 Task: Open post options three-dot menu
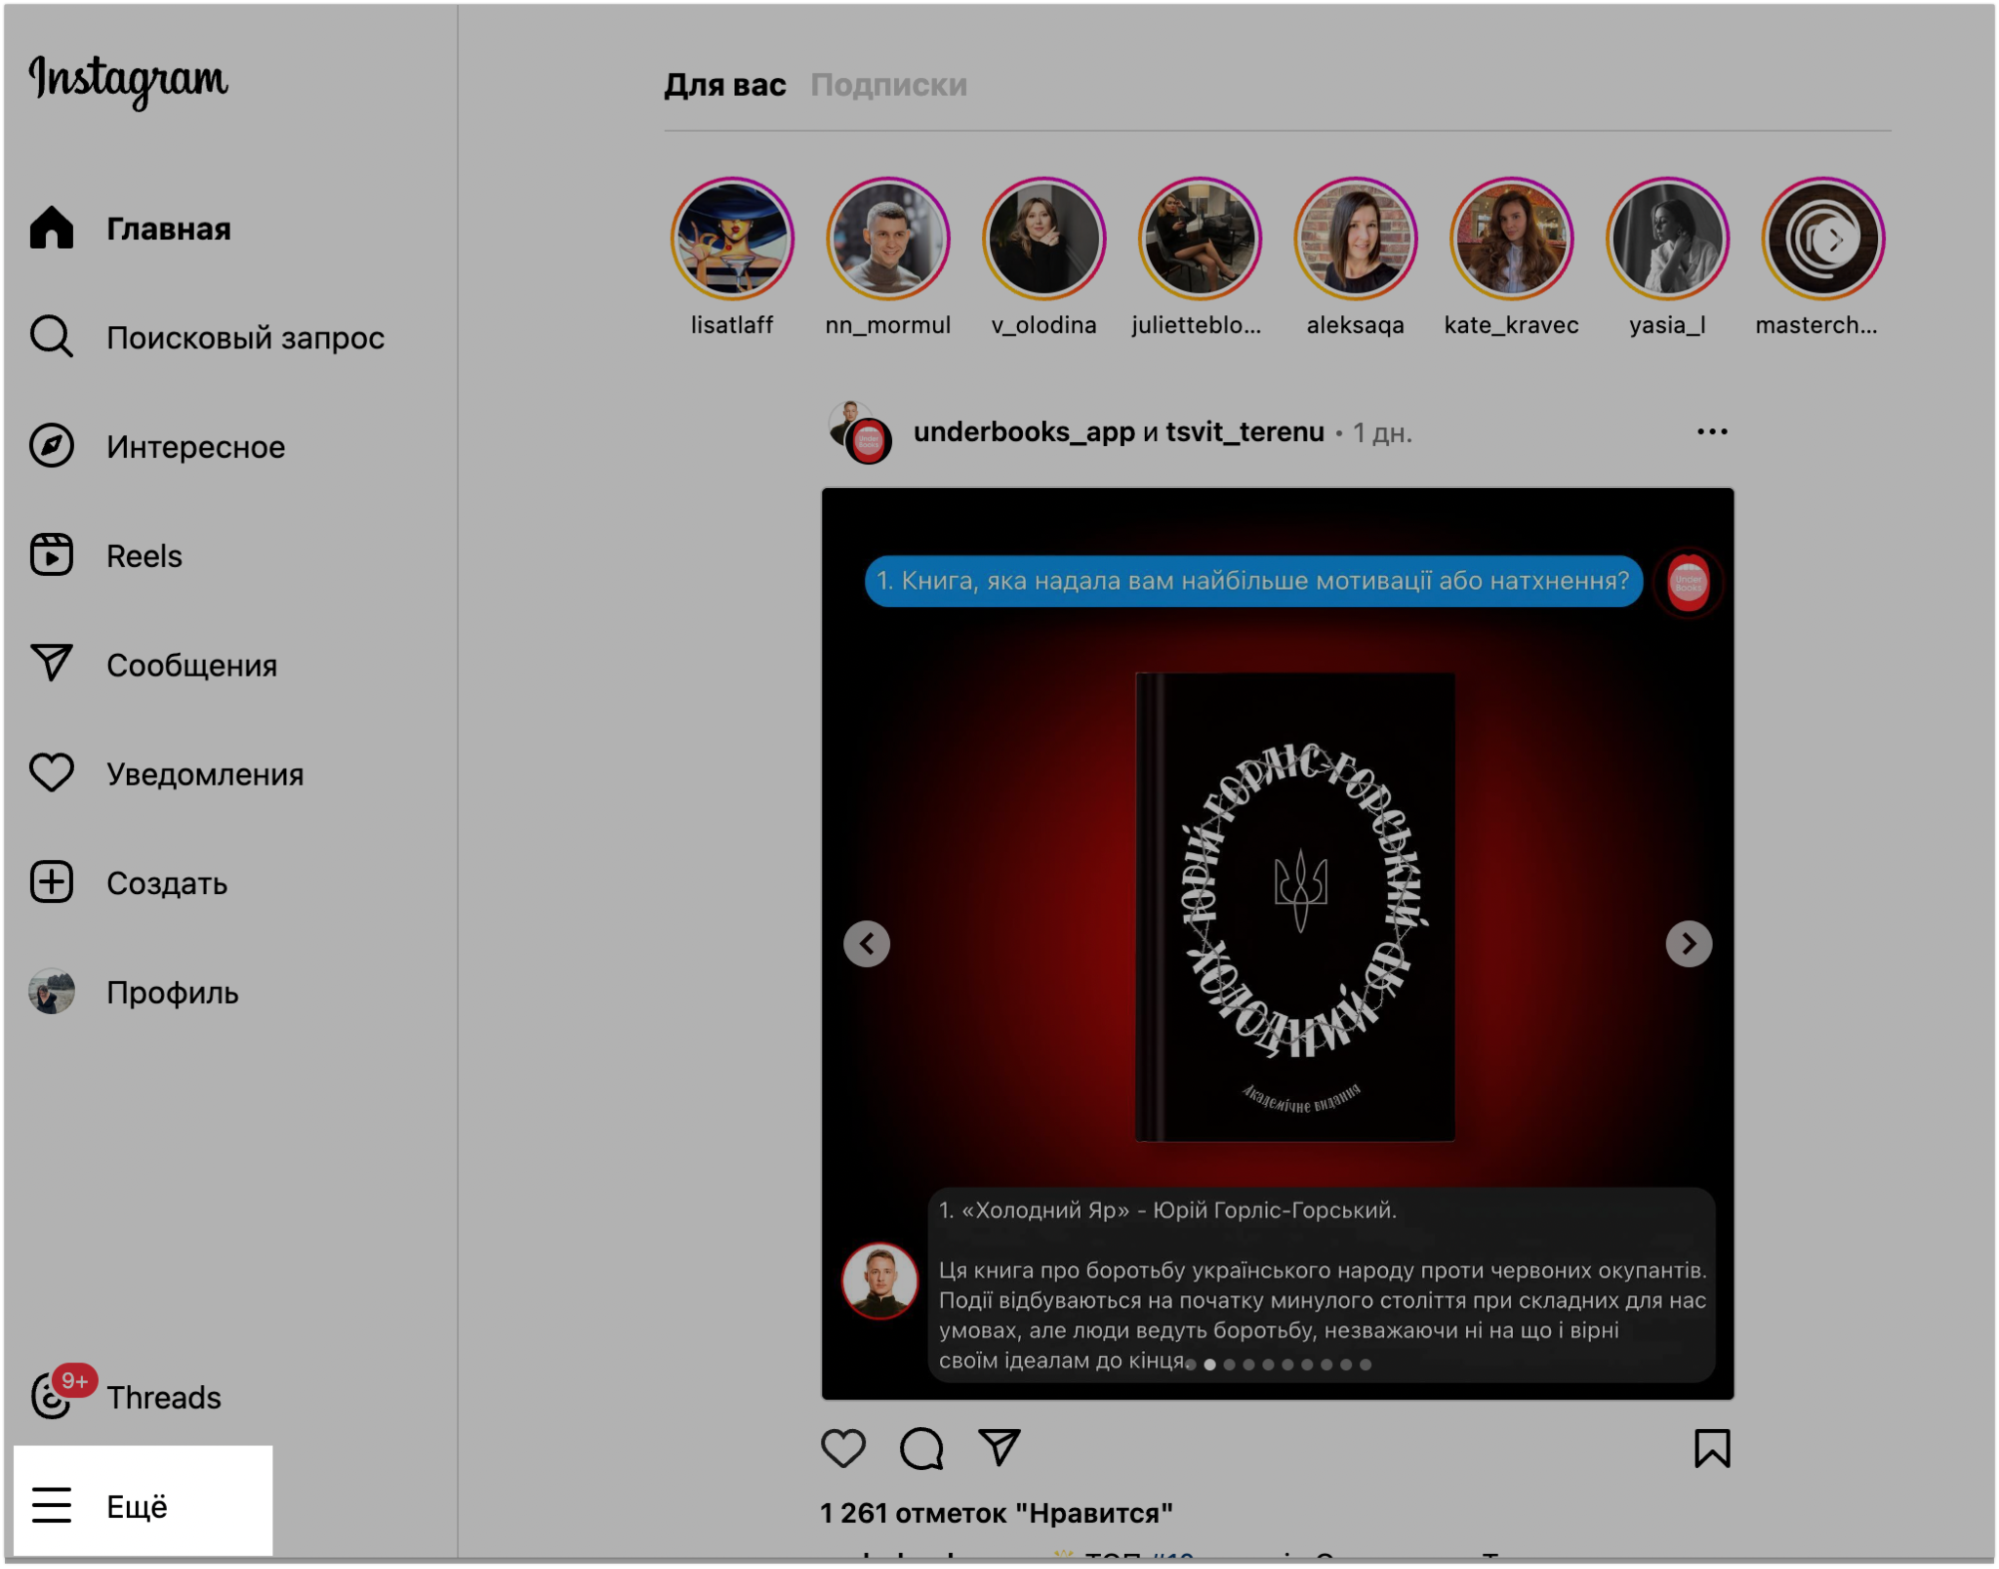[x=1712, y=432]
